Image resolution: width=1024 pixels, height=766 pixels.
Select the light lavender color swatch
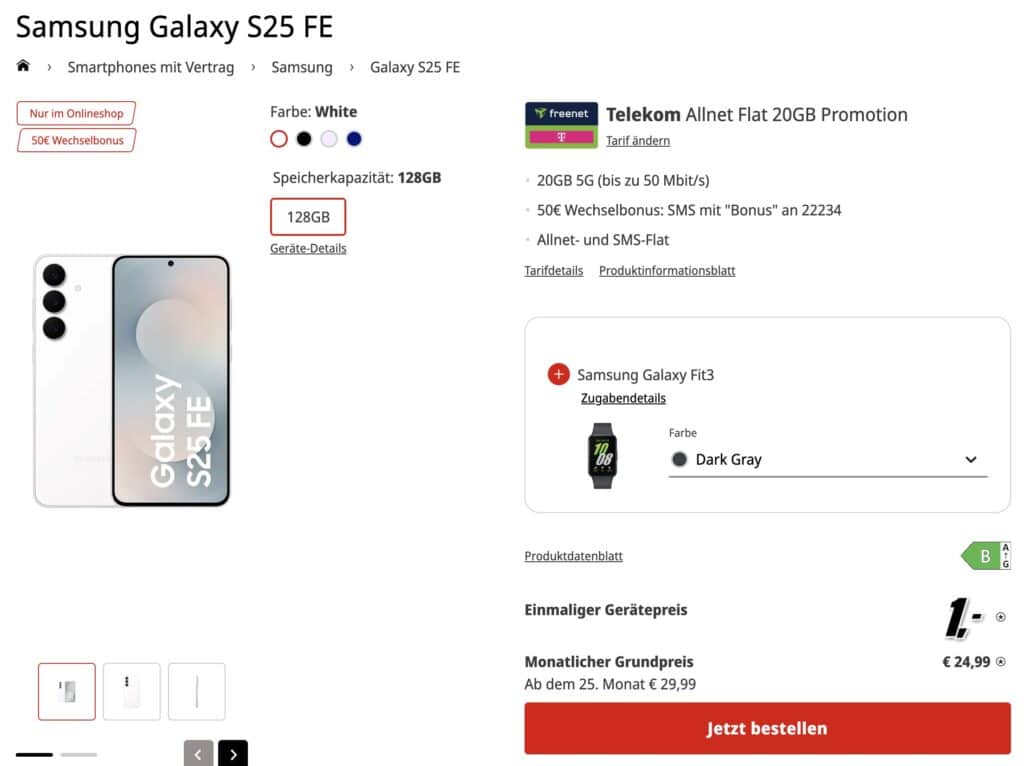pos(329,139)
